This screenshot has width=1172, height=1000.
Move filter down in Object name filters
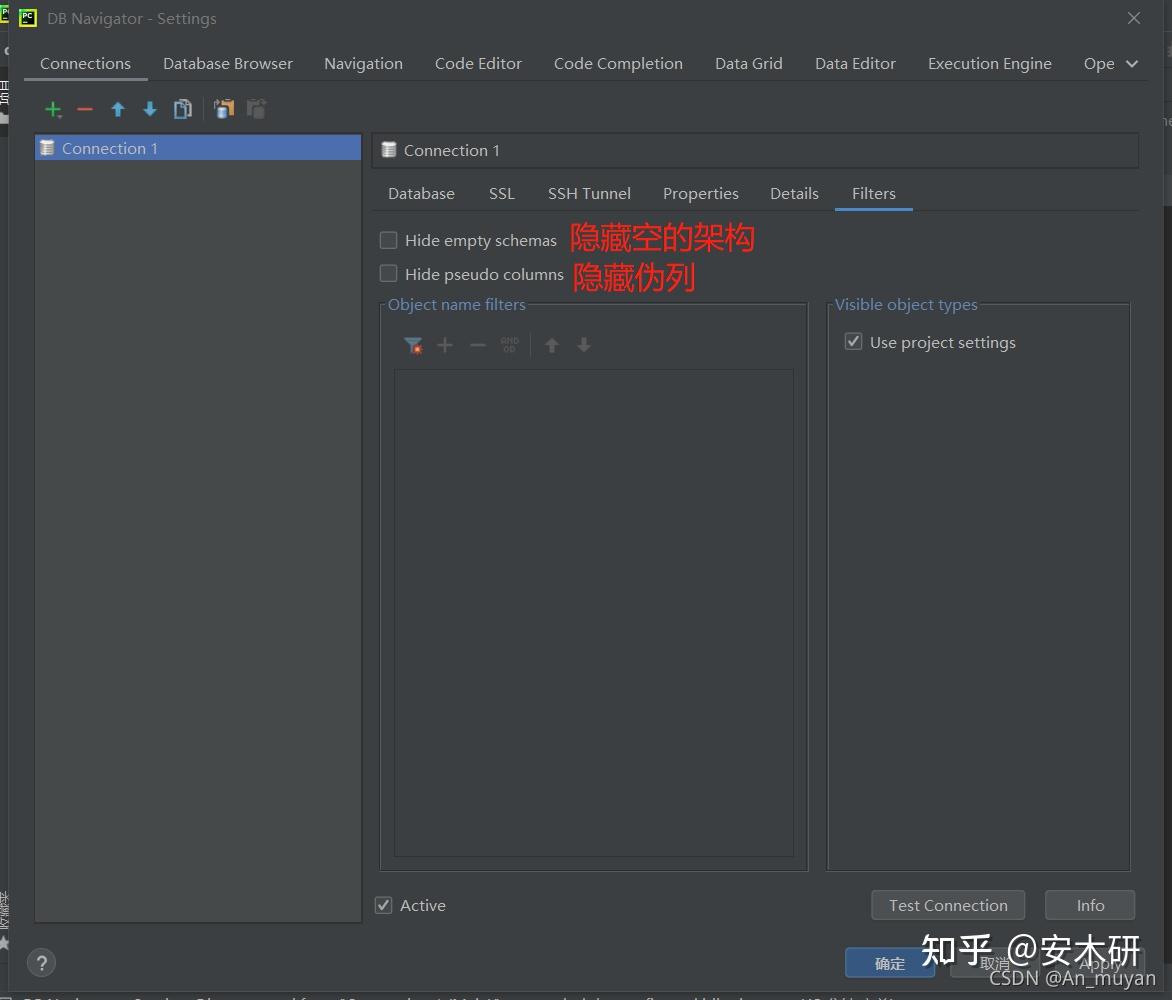584,345
